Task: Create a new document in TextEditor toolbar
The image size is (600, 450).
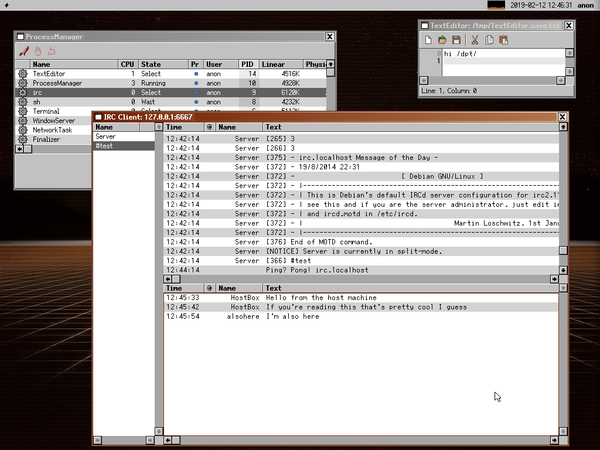Action: pyautogui.click(x=428, y=40)
